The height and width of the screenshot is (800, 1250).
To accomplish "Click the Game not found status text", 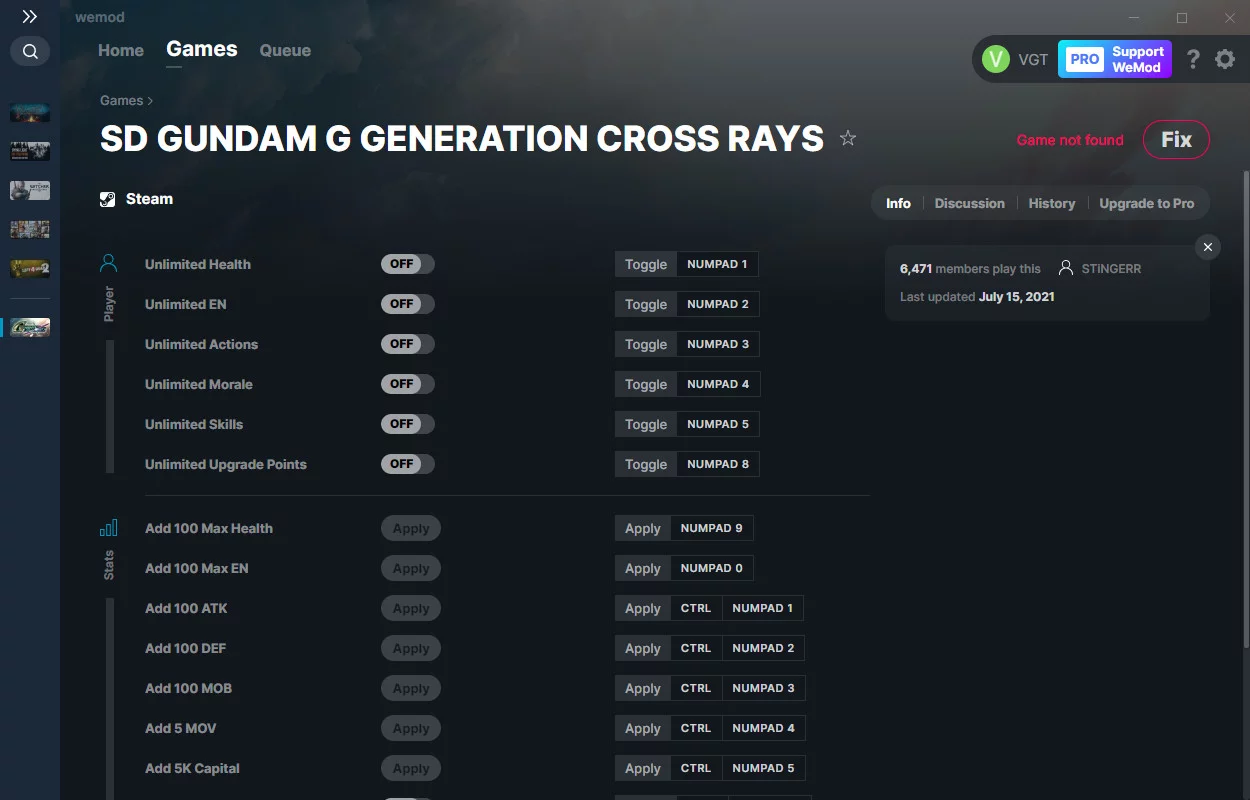I will [x=1070, y=140].
